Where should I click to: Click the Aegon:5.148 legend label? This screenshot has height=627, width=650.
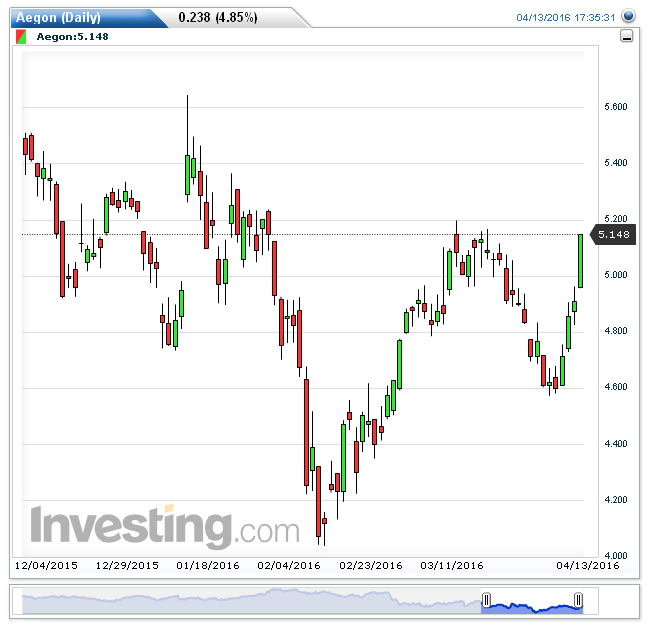(73, 36)
